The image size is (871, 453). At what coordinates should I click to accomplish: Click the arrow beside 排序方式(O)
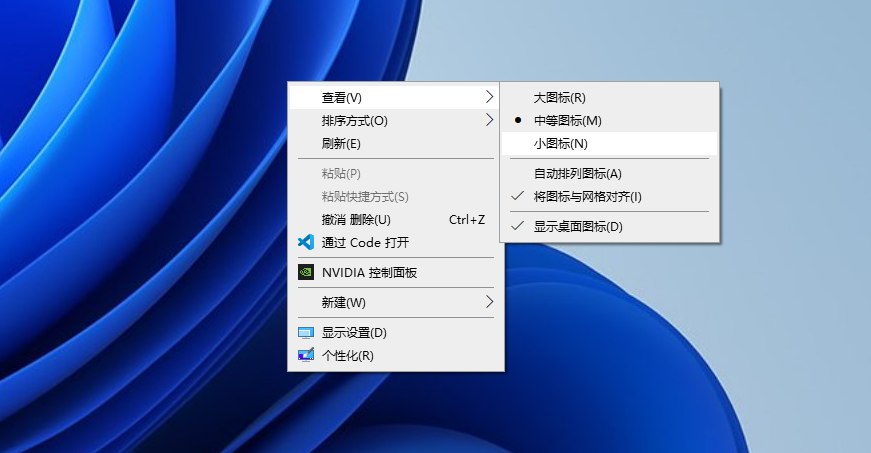[489, 120]
